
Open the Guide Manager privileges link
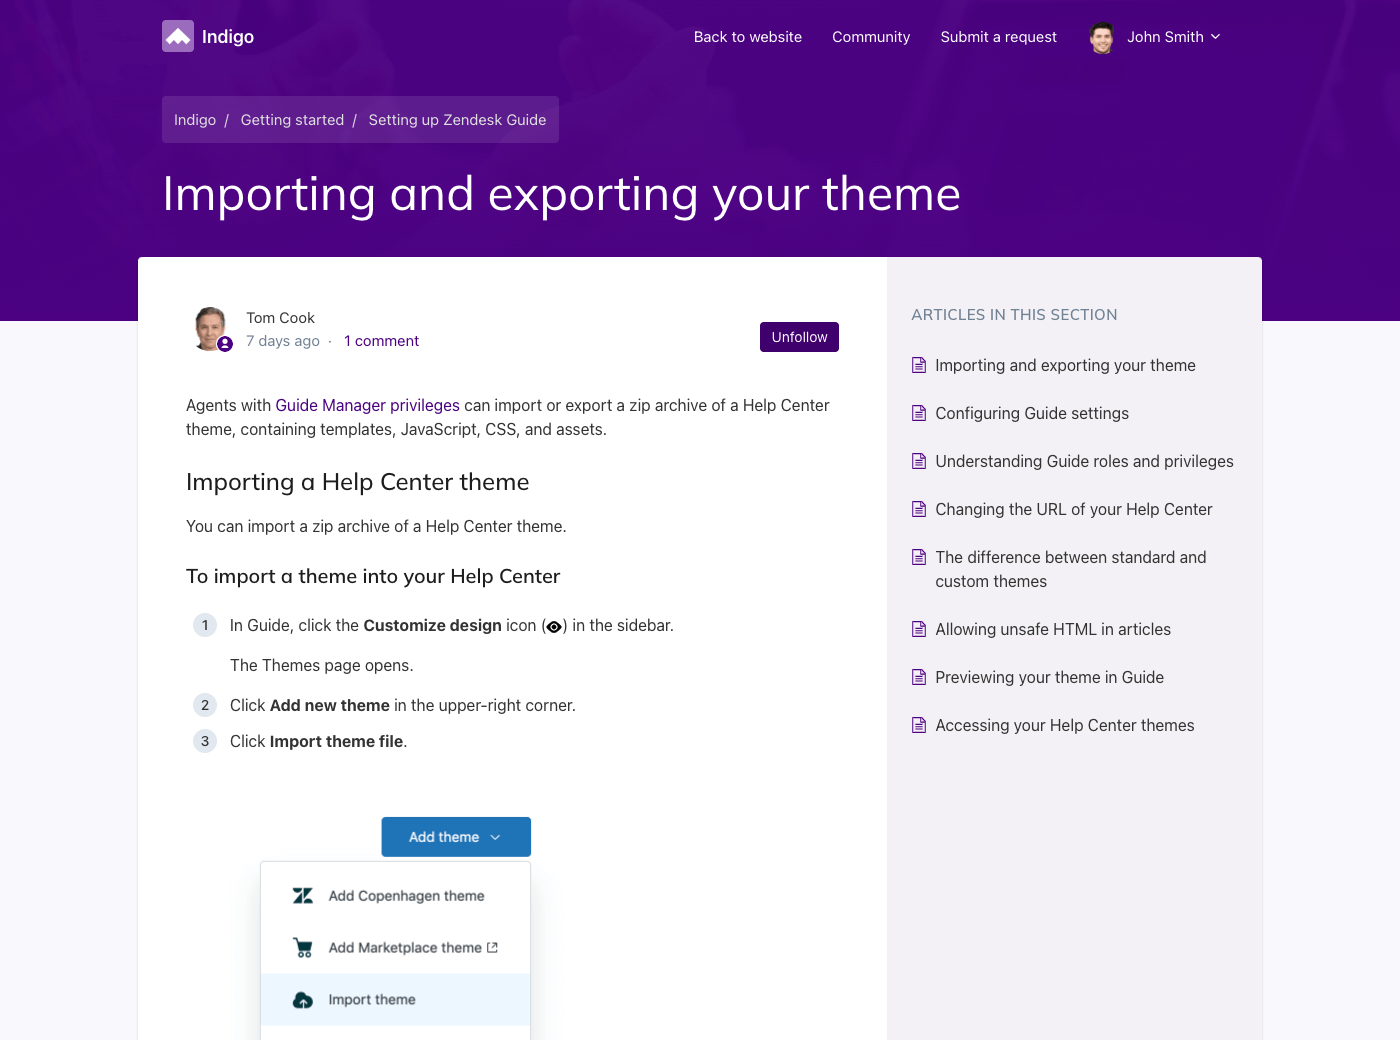(367, 406)
